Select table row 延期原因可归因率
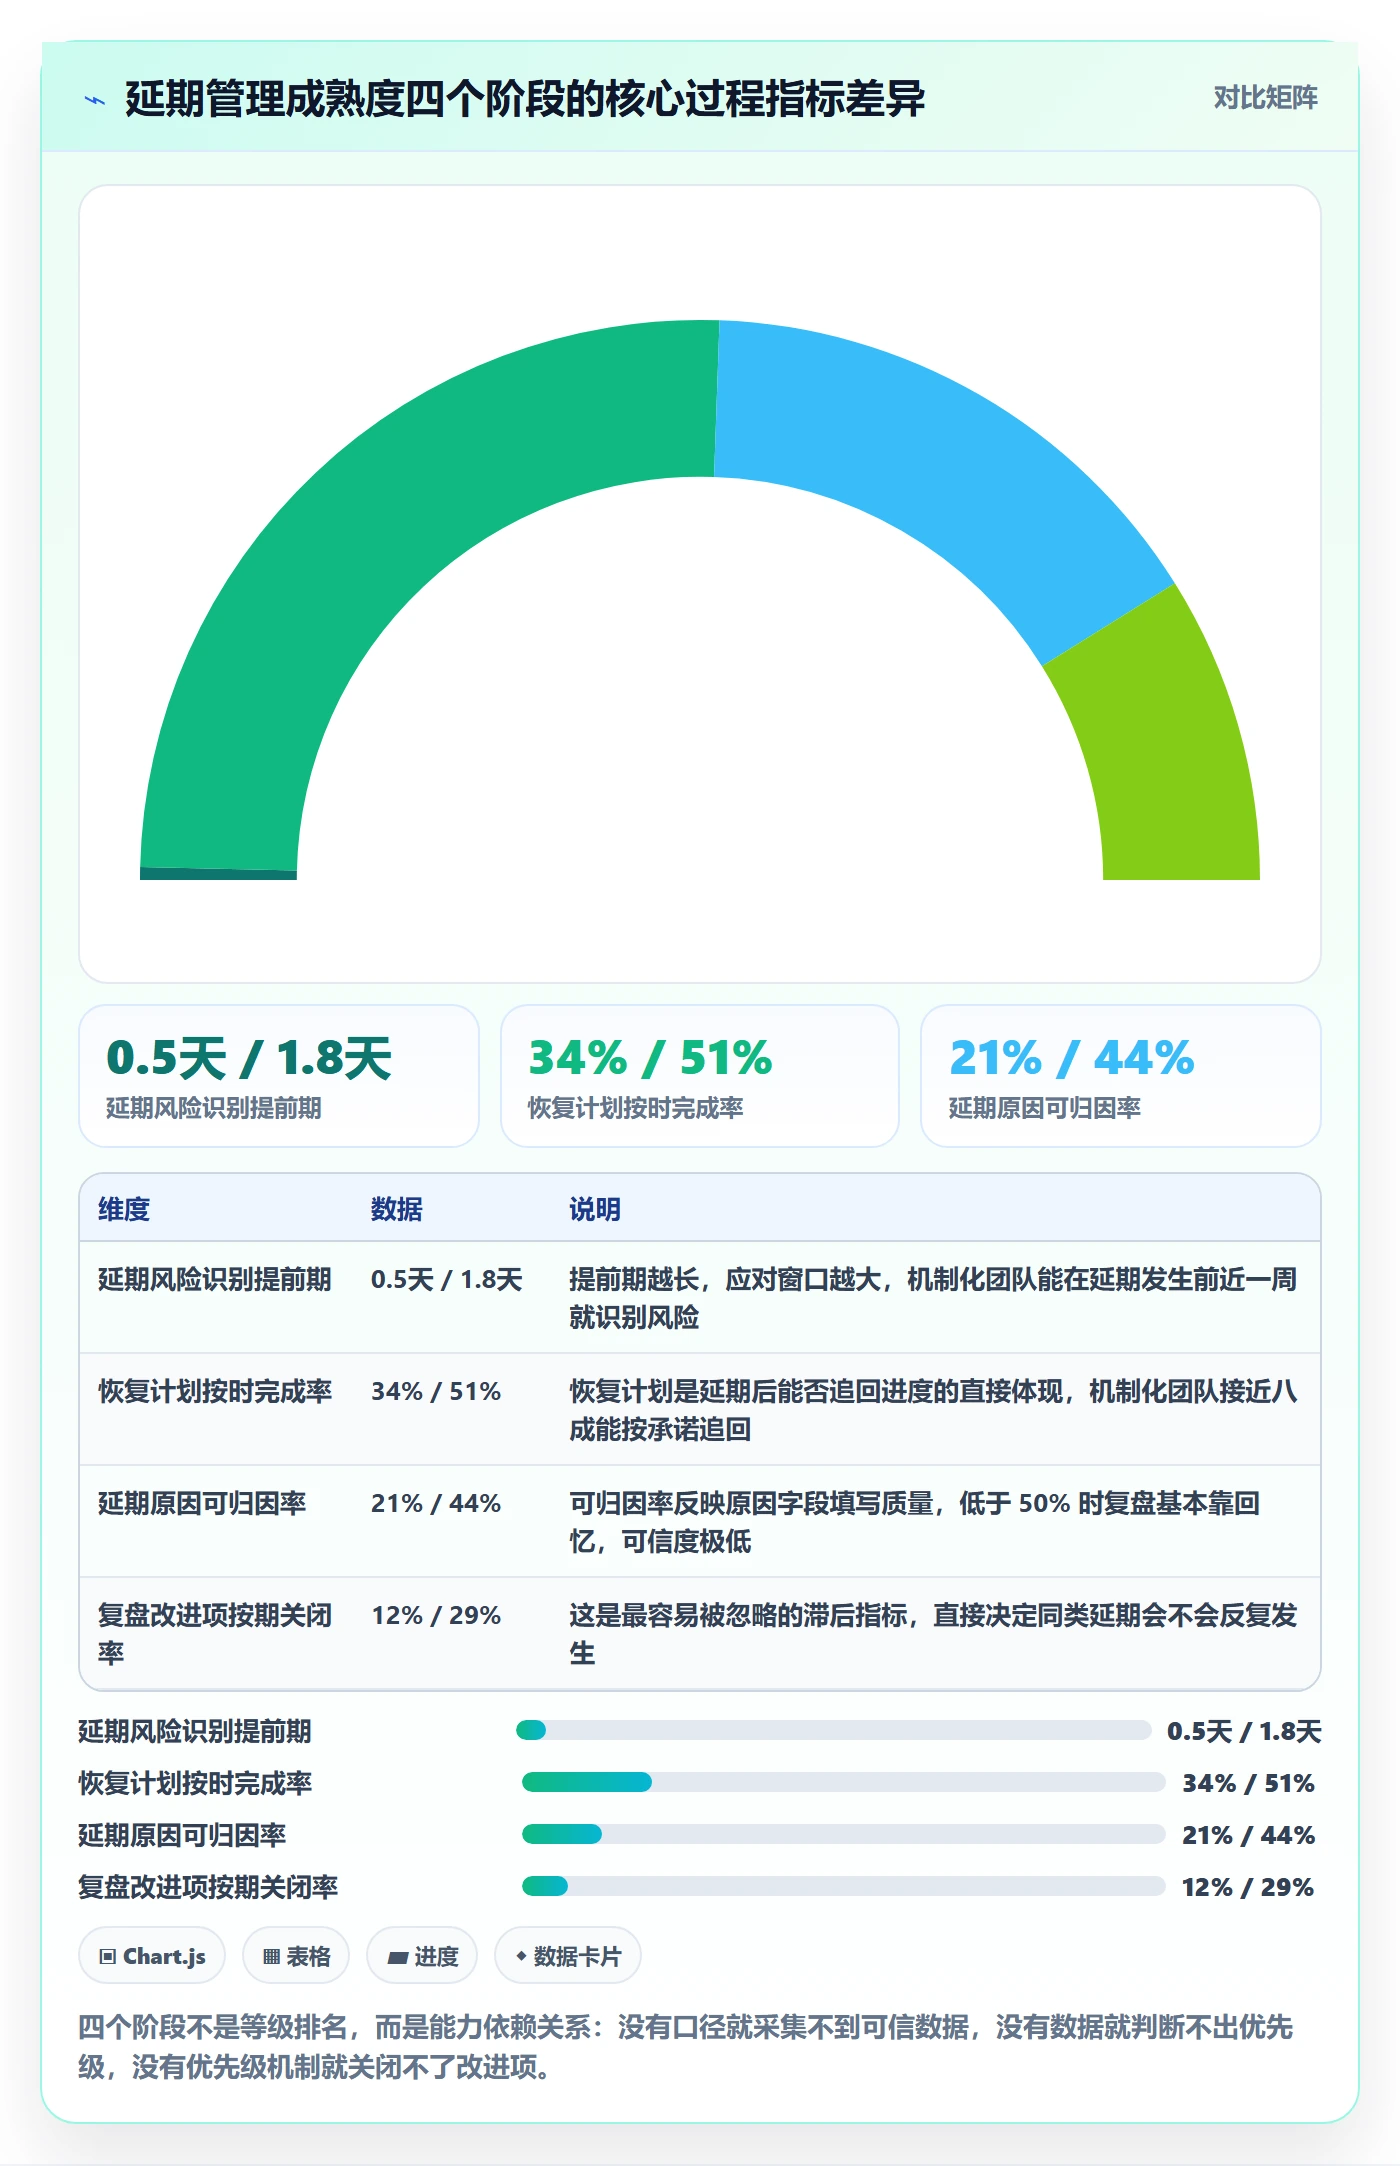The width and height of the screenshot is (1400, 2166). 700,1522
